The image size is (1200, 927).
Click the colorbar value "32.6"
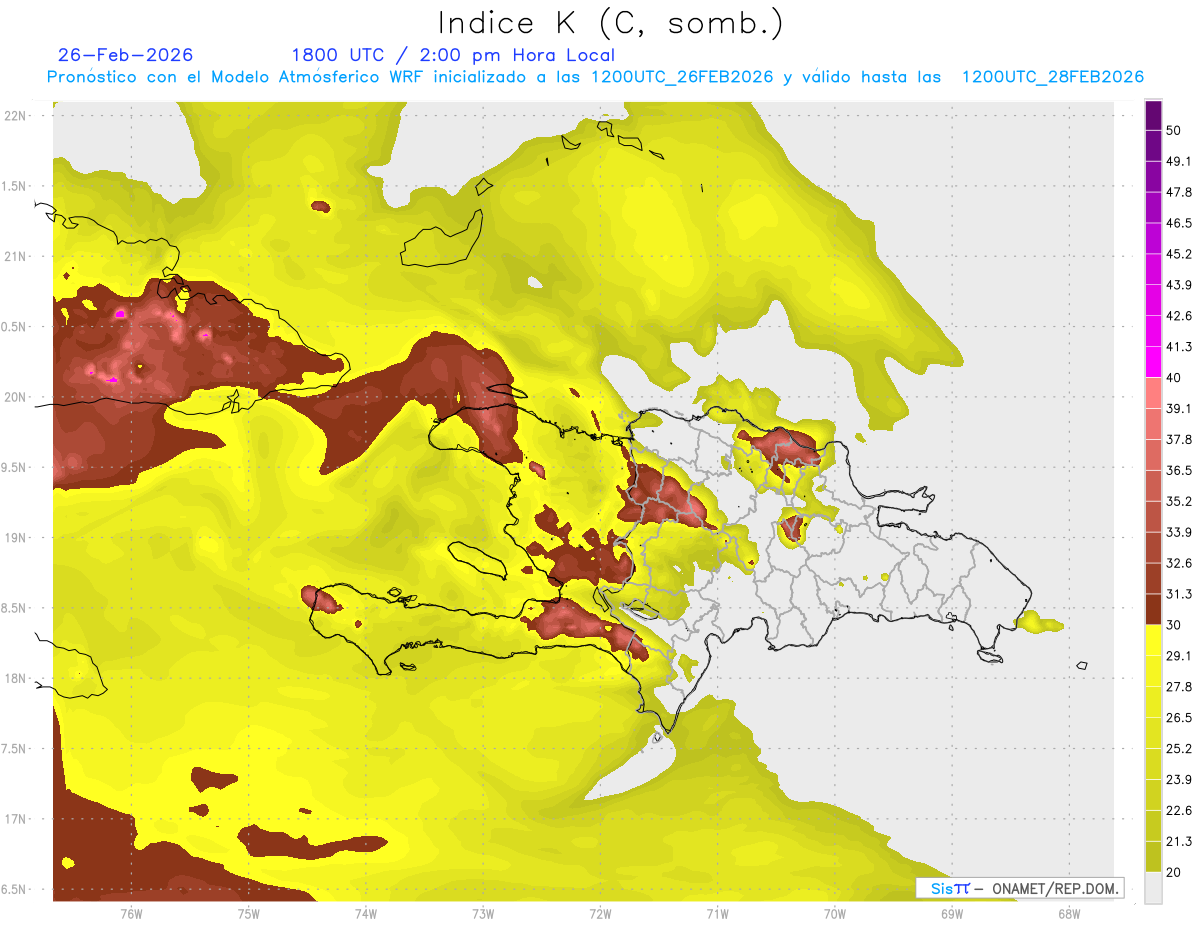pos(1179,563)
